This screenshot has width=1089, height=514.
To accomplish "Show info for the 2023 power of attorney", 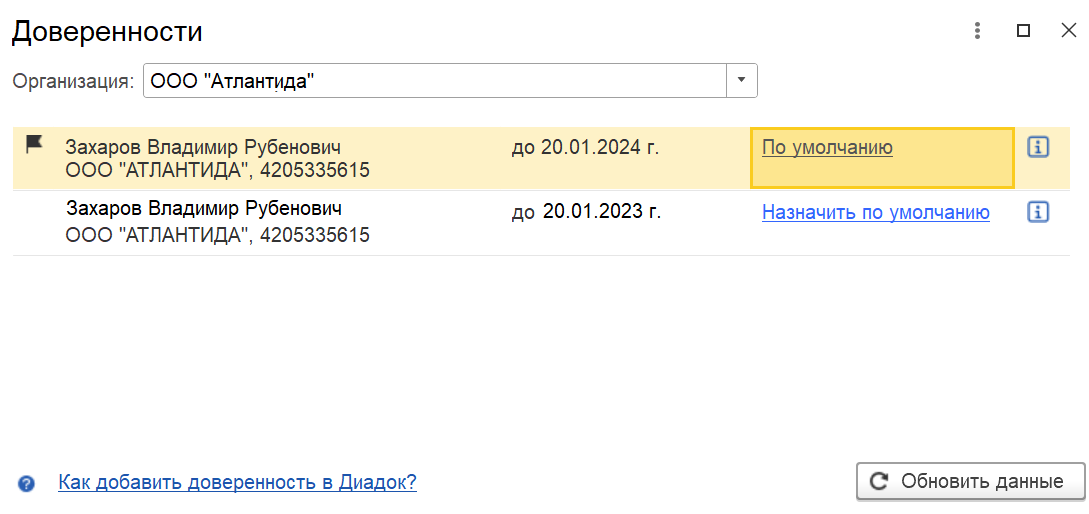I will tap(1038, 212).
